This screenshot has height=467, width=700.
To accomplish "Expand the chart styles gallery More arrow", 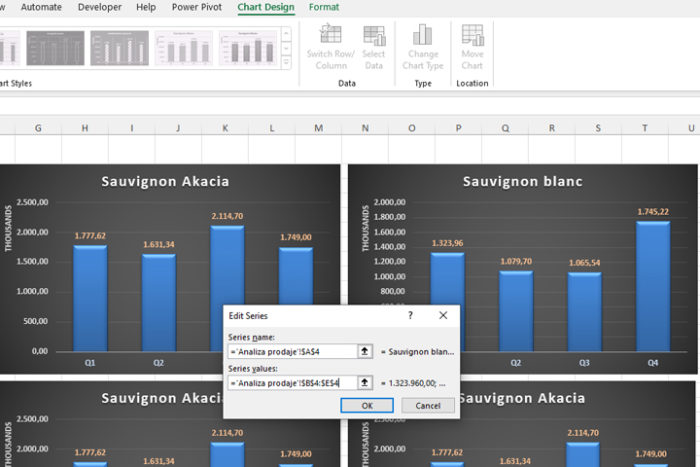I will coord(286,62).
